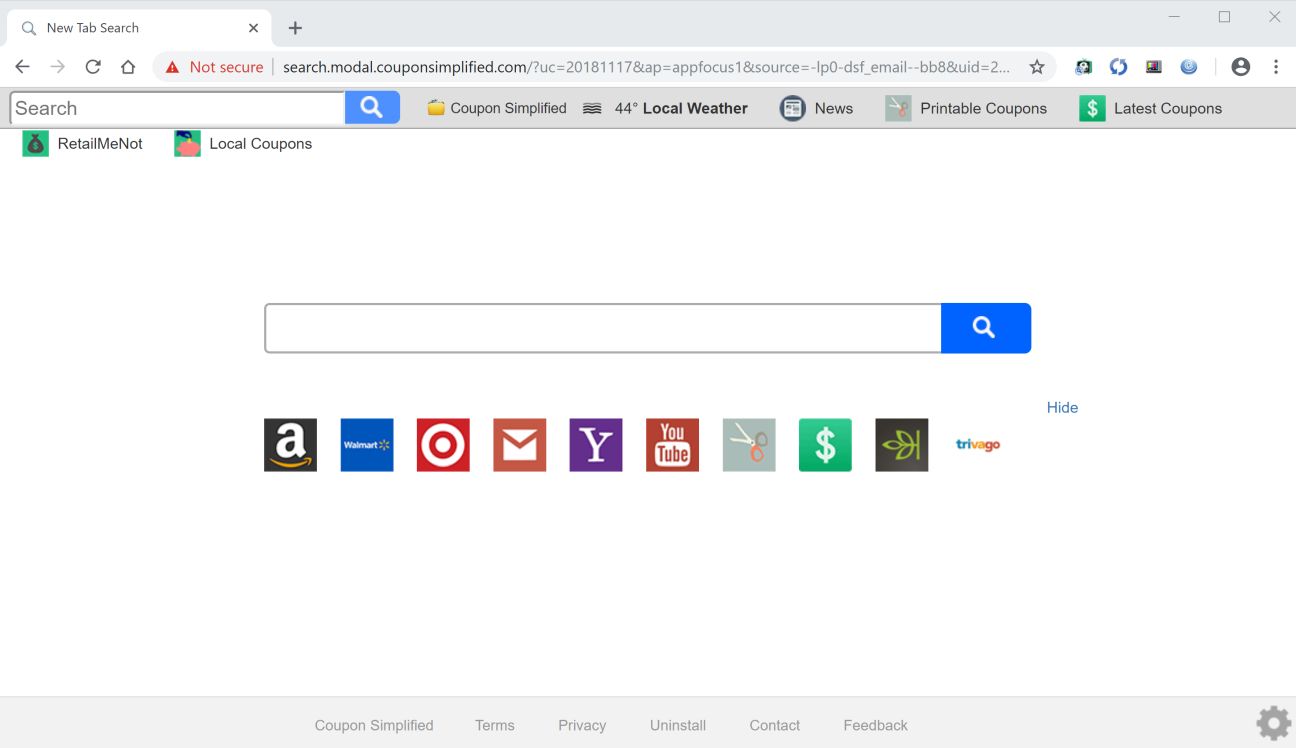
Task: Open the dark leaf-logo shortcut tile
Action: point(902,445)
